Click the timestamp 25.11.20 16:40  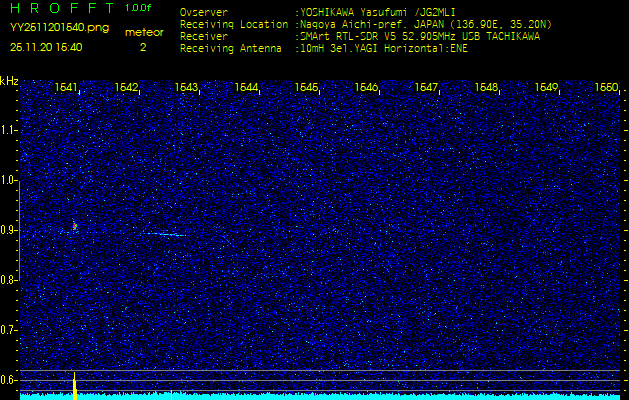click(x=46, y=47)
